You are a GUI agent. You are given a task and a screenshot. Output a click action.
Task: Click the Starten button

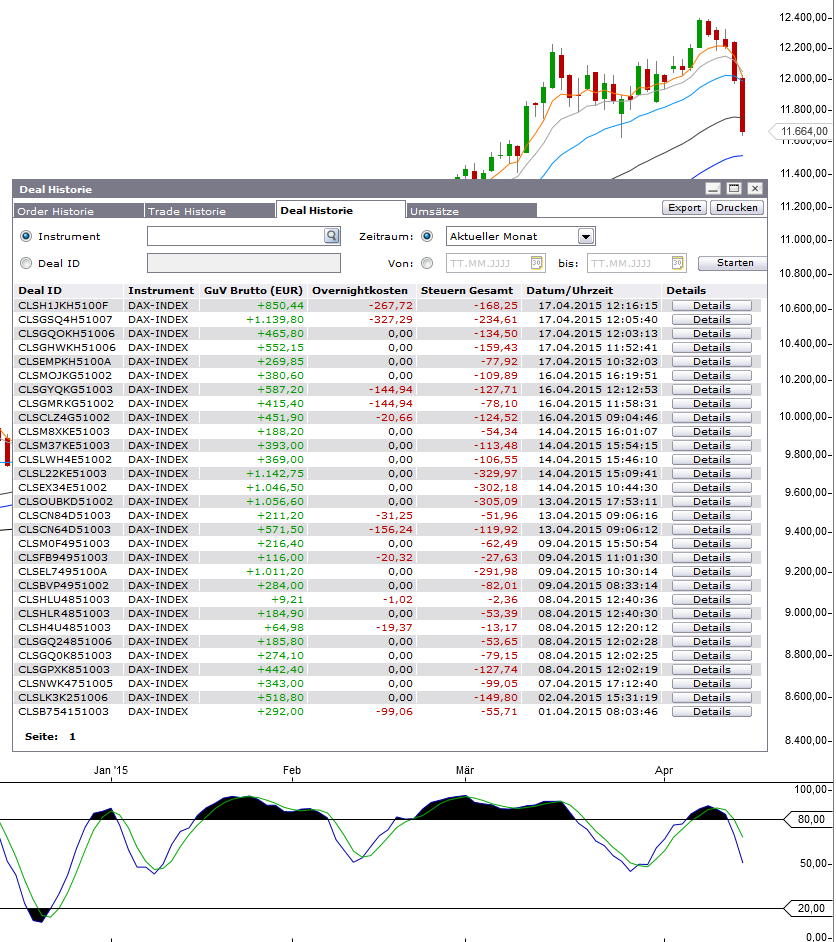733,263
